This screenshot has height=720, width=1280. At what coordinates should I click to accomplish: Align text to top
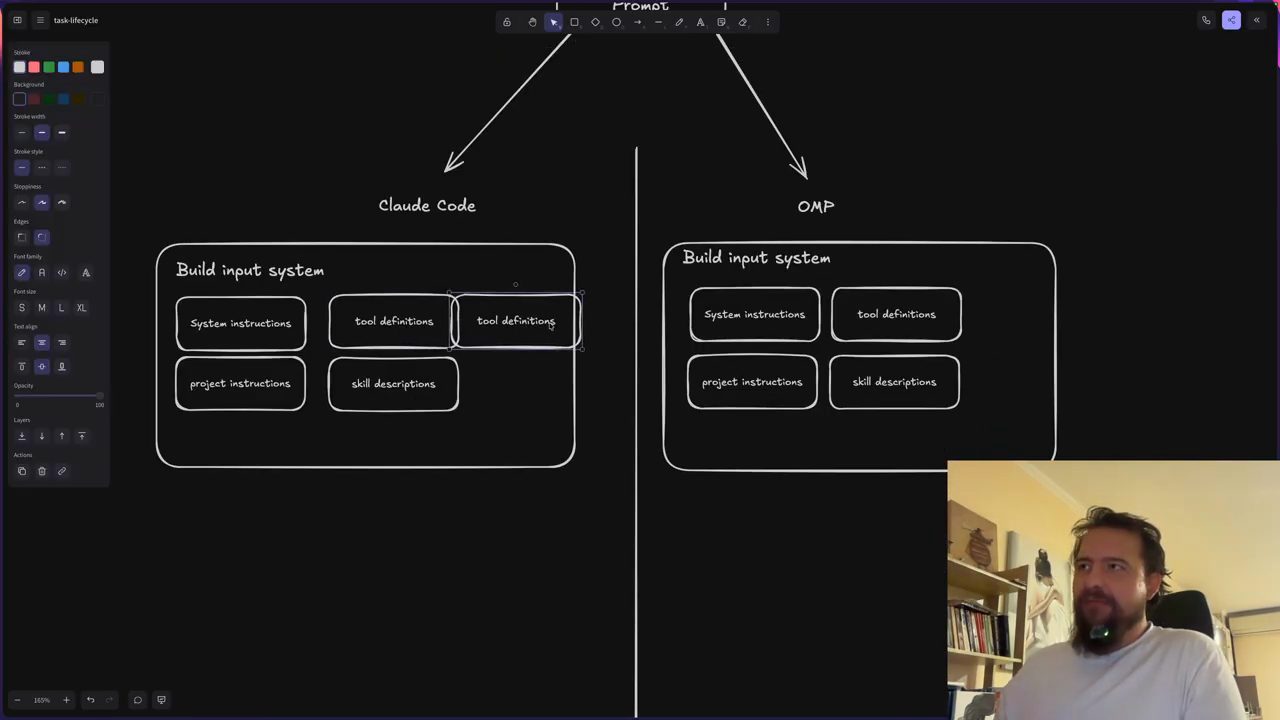(x=22, y=366)
